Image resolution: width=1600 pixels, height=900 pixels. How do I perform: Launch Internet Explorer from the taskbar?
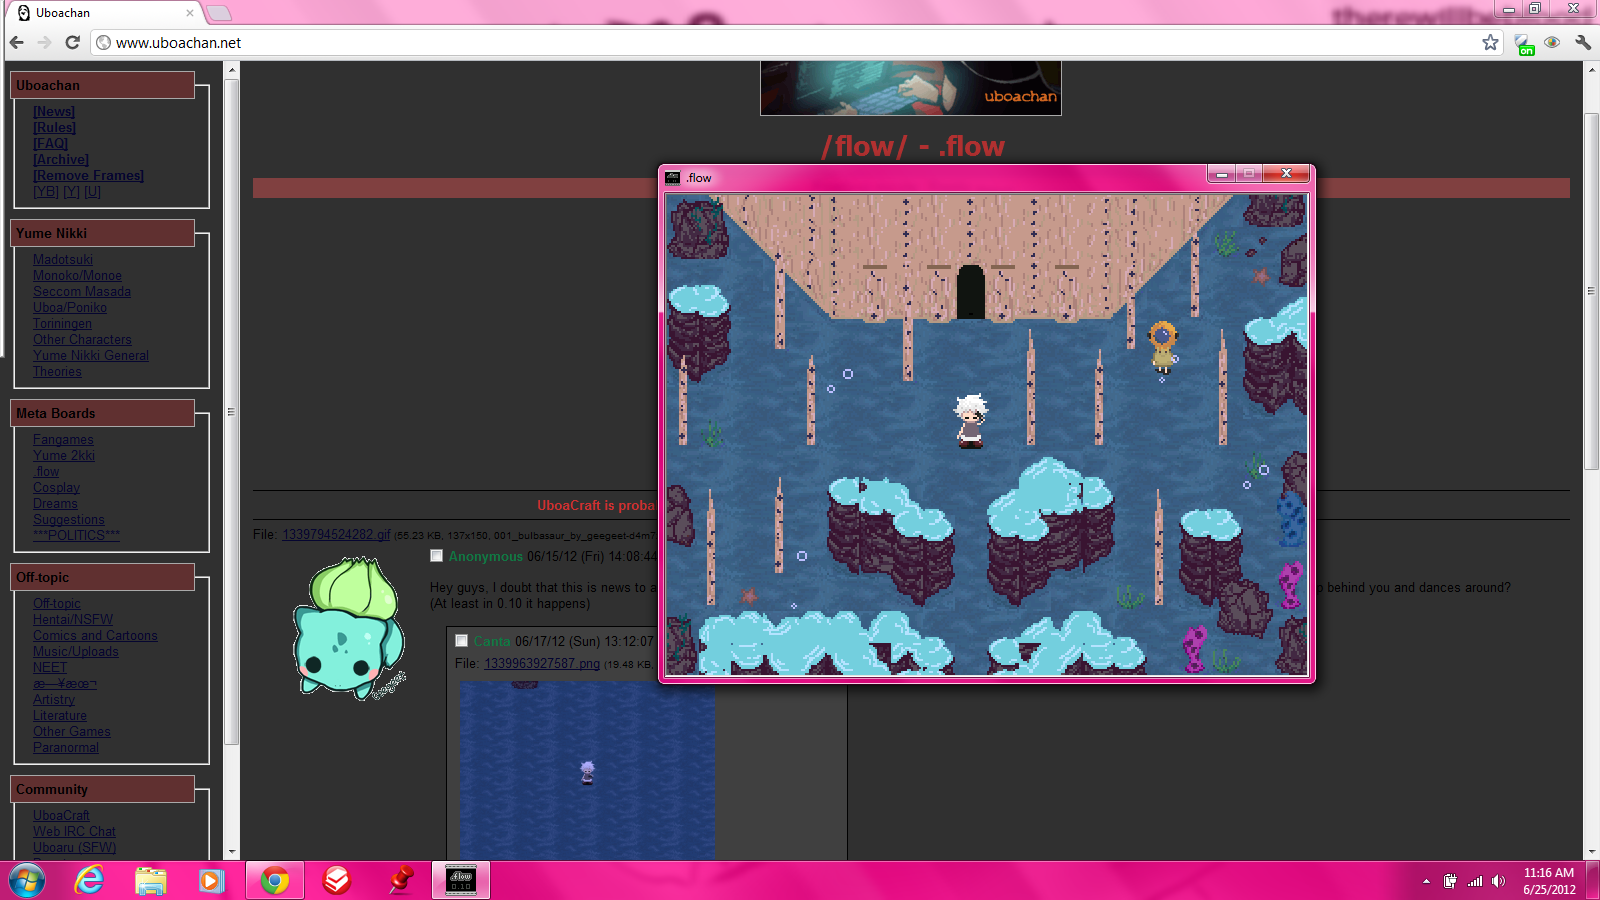[89, 880]
